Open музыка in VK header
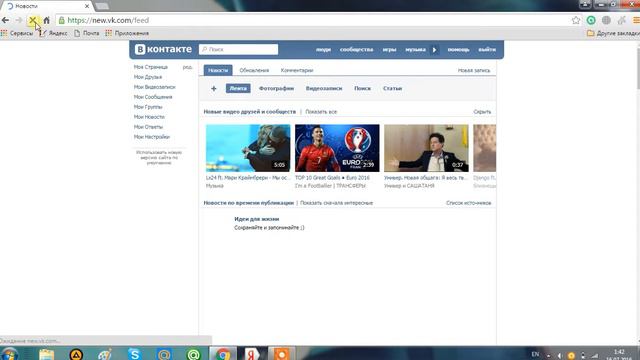The width and height of the screenshot is (640, 360). point(415,49)
